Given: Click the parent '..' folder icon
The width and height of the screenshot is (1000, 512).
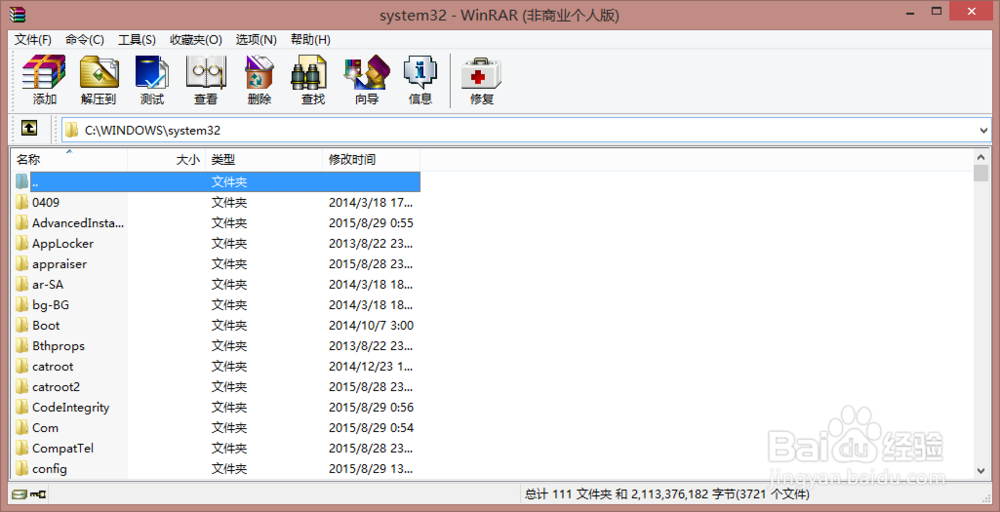Looking at the screenshot, I should coord(22,182).
